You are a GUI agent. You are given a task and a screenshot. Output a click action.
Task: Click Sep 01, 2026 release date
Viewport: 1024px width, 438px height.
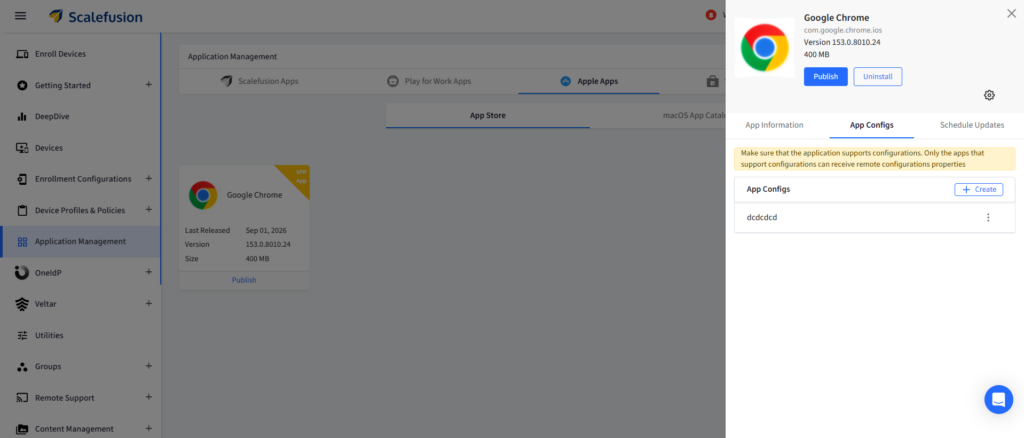[266, 230]
